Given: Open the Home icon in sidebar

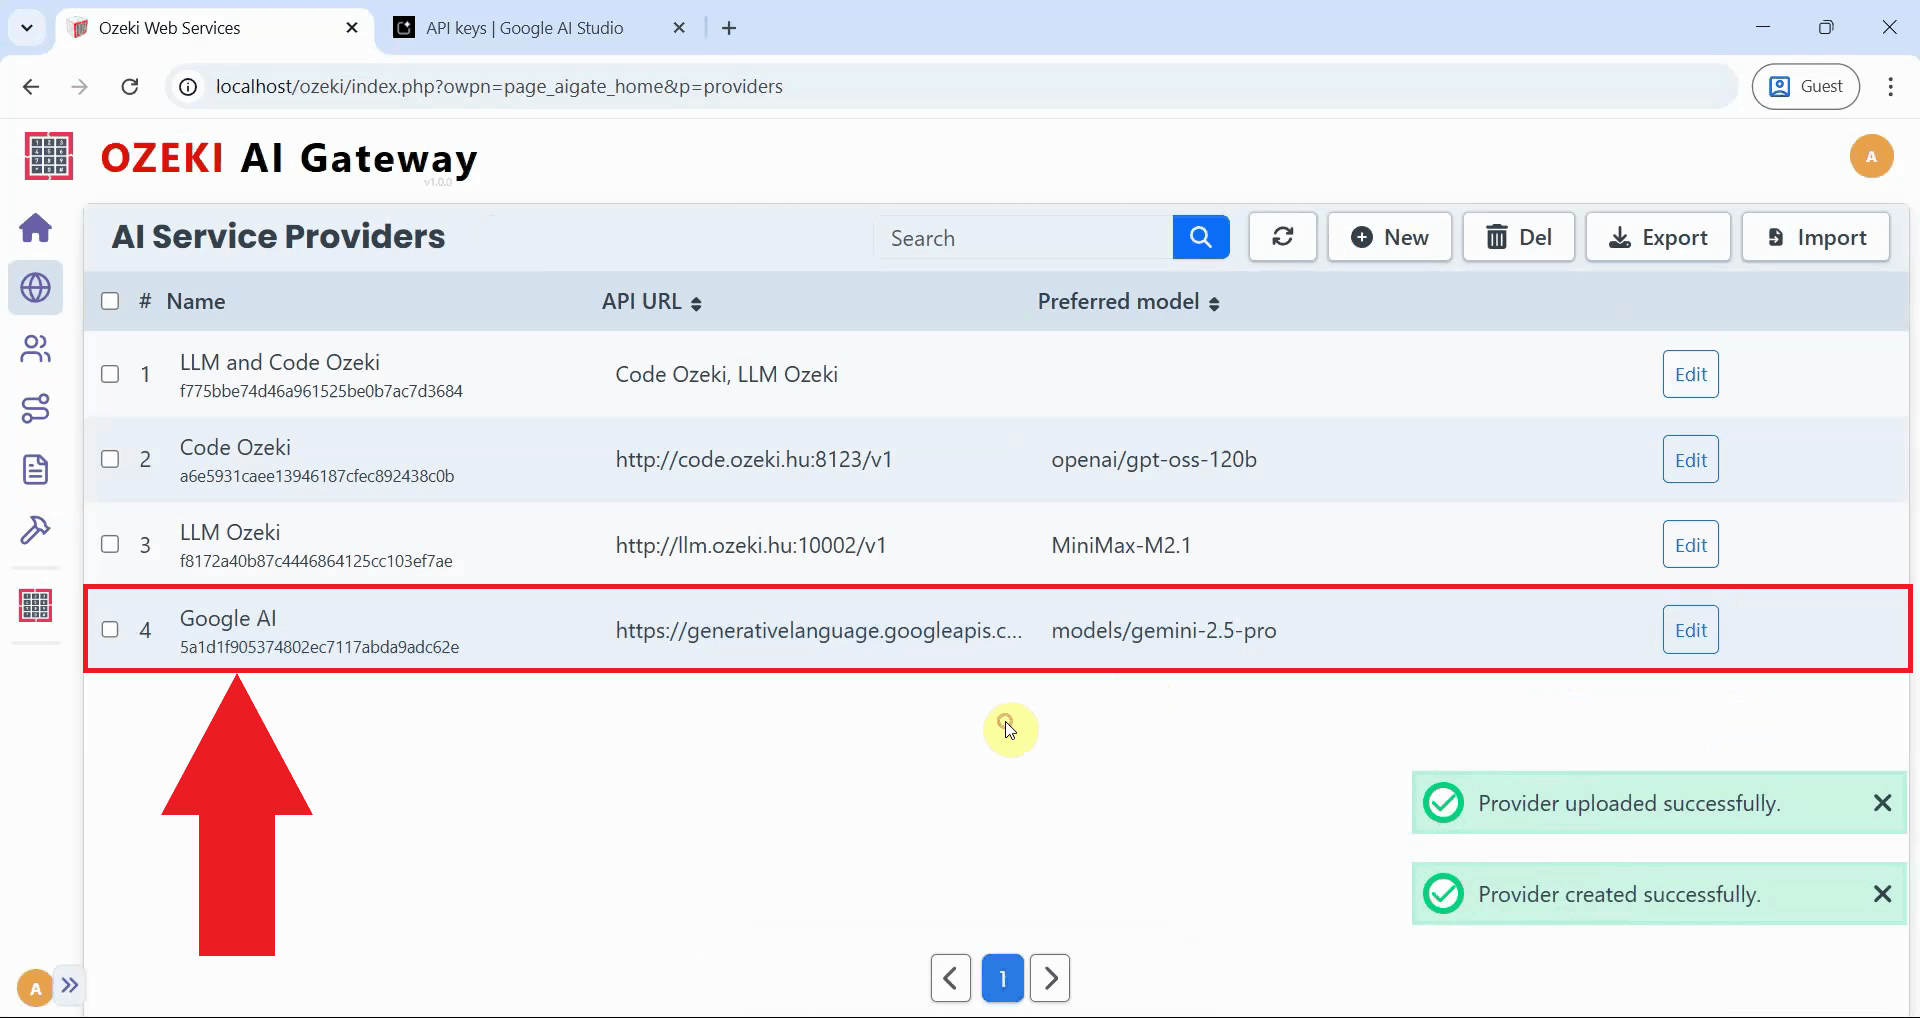Looking at the screenshot, I should 36,228.
